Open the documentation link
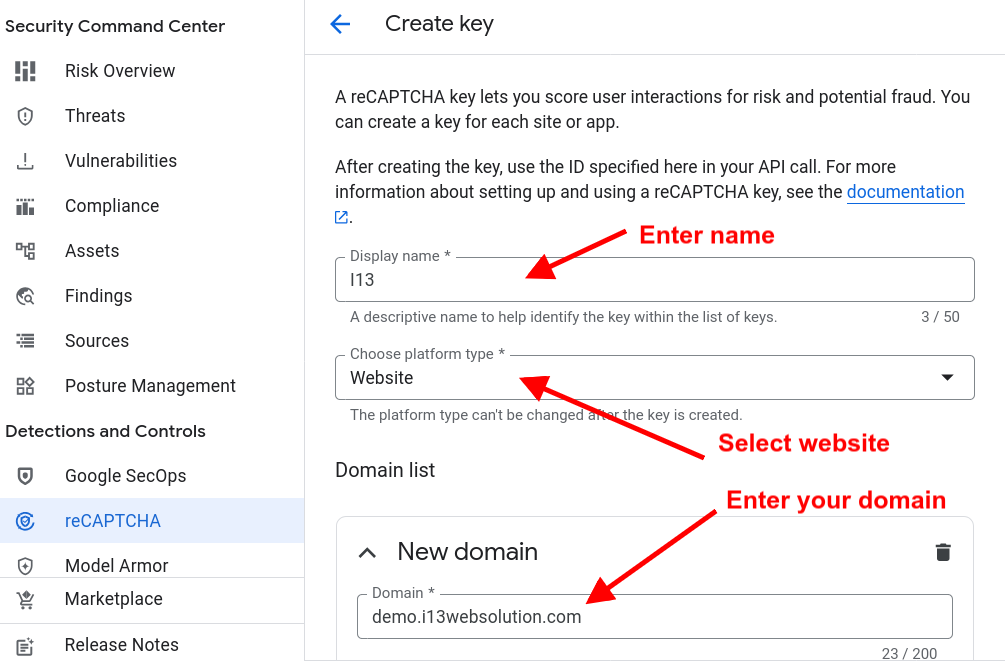This screenshot has height=661, width=1005. [905, 192]
